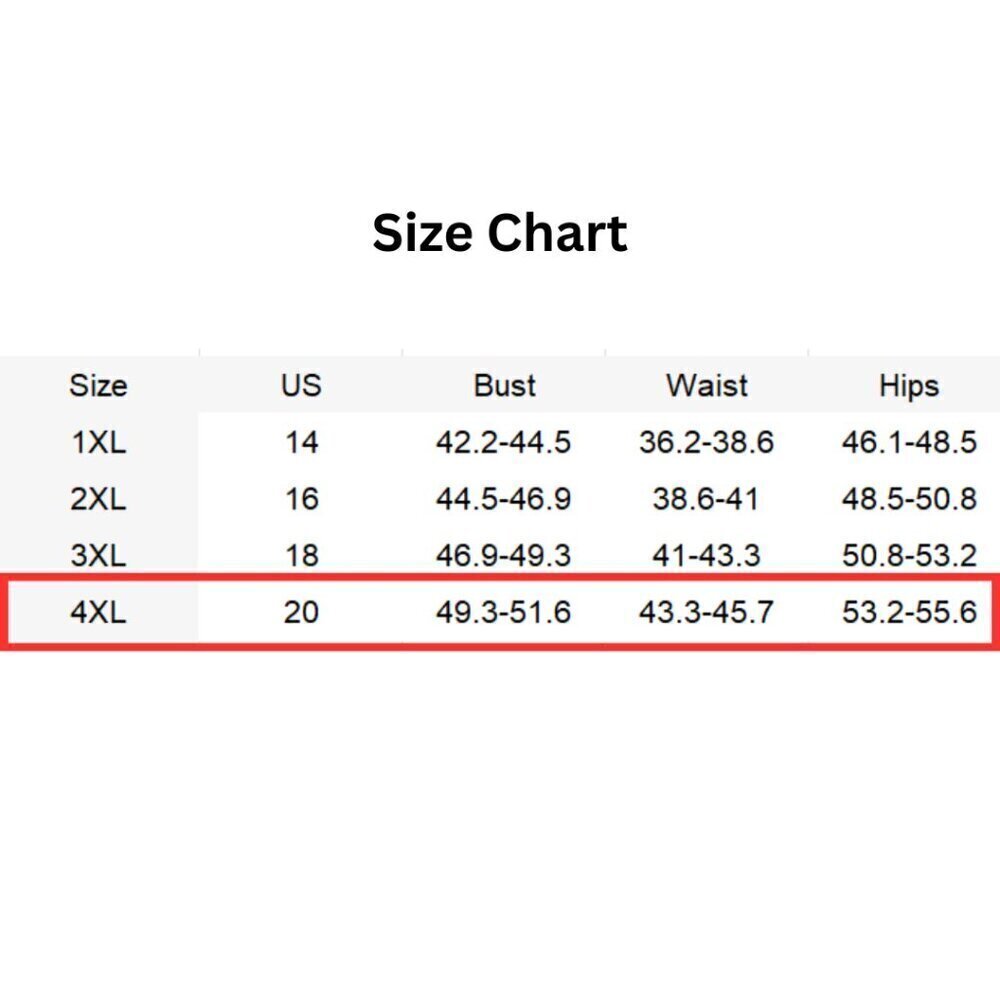1000x1000 pixels.
Task: Click the Size Chart title
Action: (x=499, y=233)
